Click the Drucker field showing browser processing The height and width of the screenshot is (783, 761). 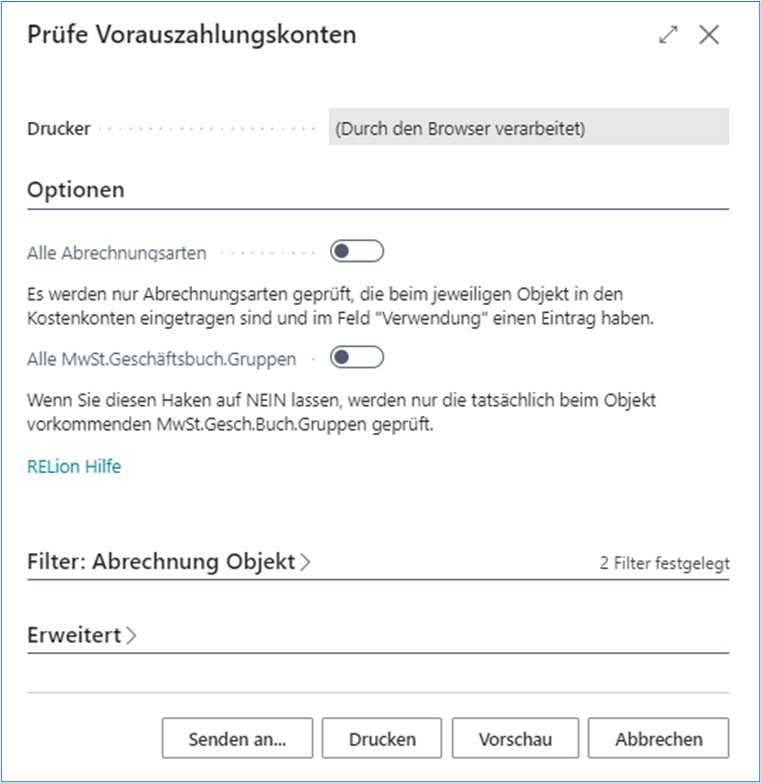pyautogui.click(x=528, y=129)
